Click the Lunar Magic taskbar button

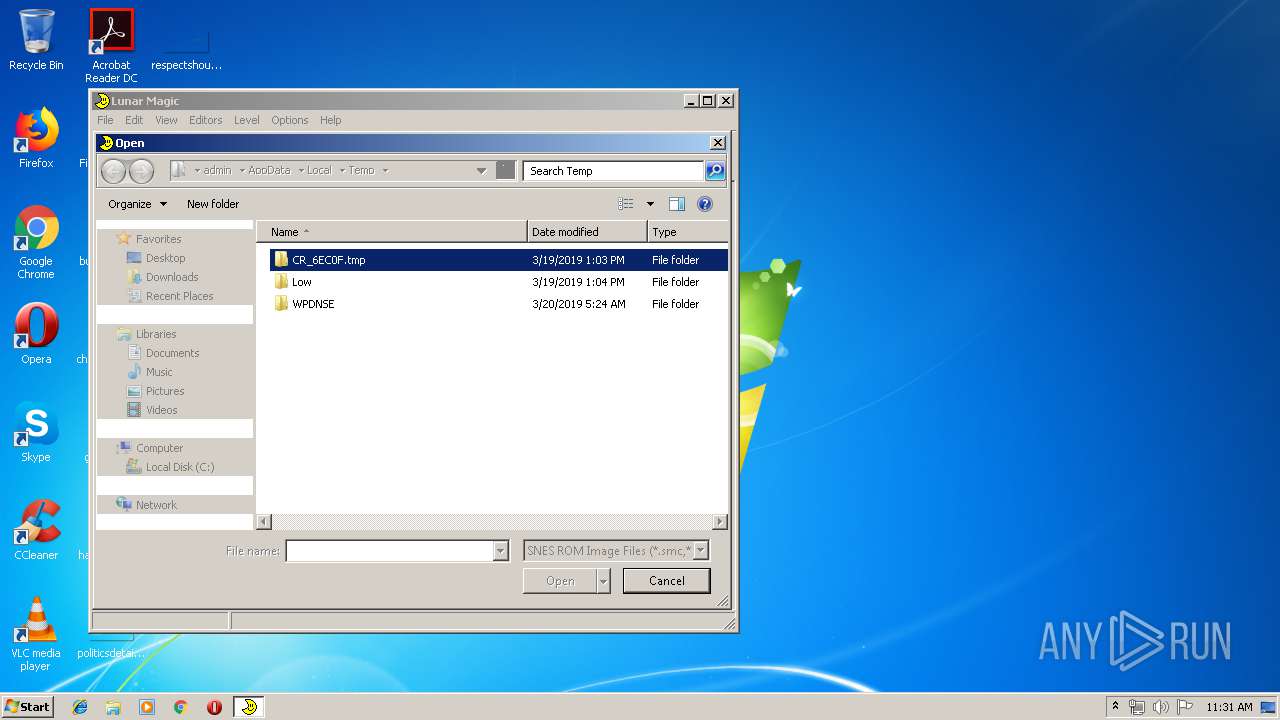pos(249,707)
